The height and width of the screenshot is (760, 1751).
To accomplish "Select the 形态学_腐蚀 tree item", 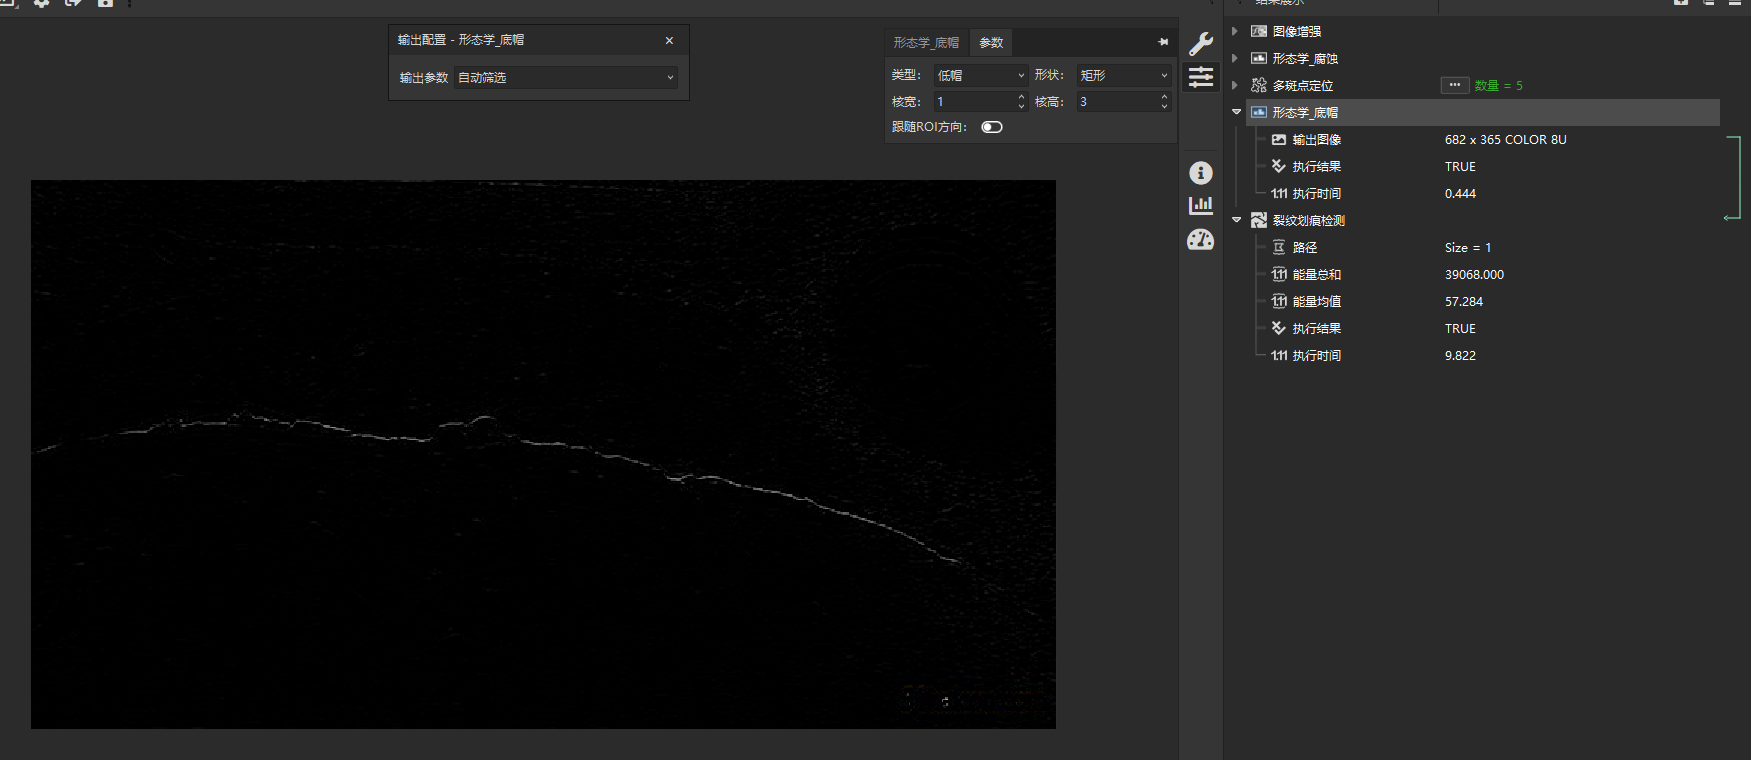I will point(1304,59).
